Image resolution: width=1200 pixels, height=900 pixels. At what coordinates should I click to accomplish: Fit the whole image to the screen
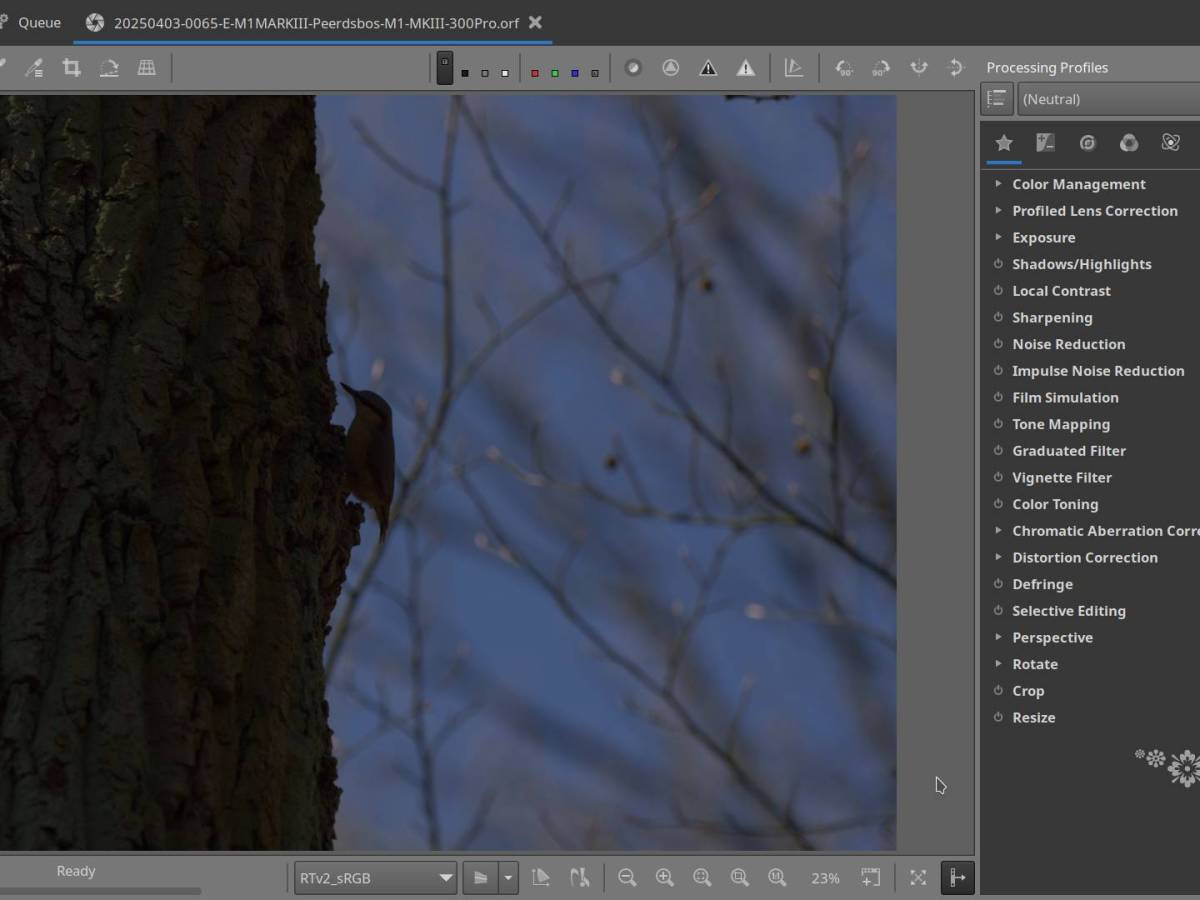702,878
